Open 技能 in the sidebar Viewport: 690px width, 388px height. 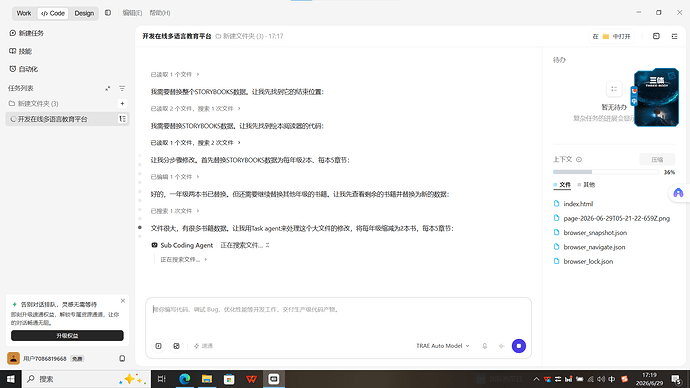tap(21, 51)
